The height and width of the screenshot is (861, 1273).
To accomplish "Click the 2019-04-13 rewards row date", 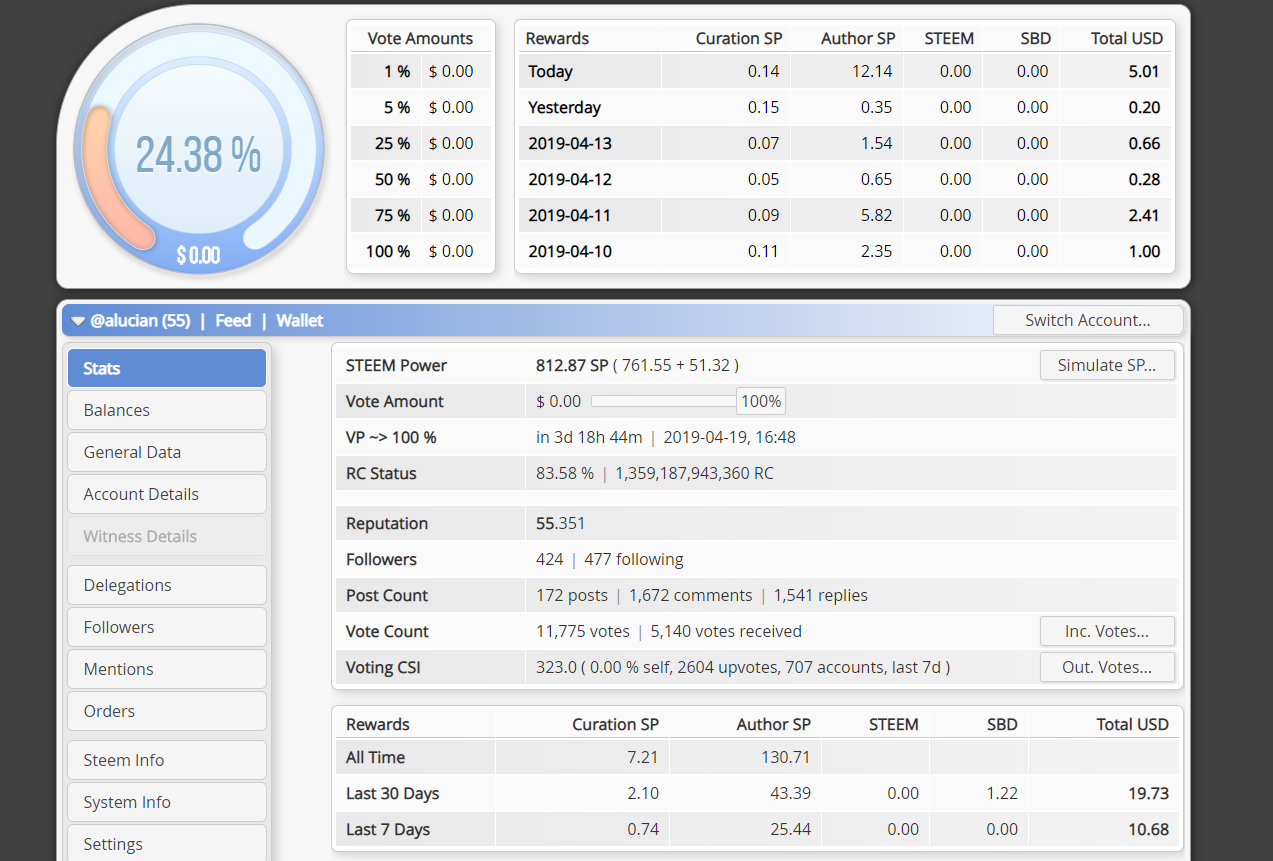I will (x=569, y=143).
